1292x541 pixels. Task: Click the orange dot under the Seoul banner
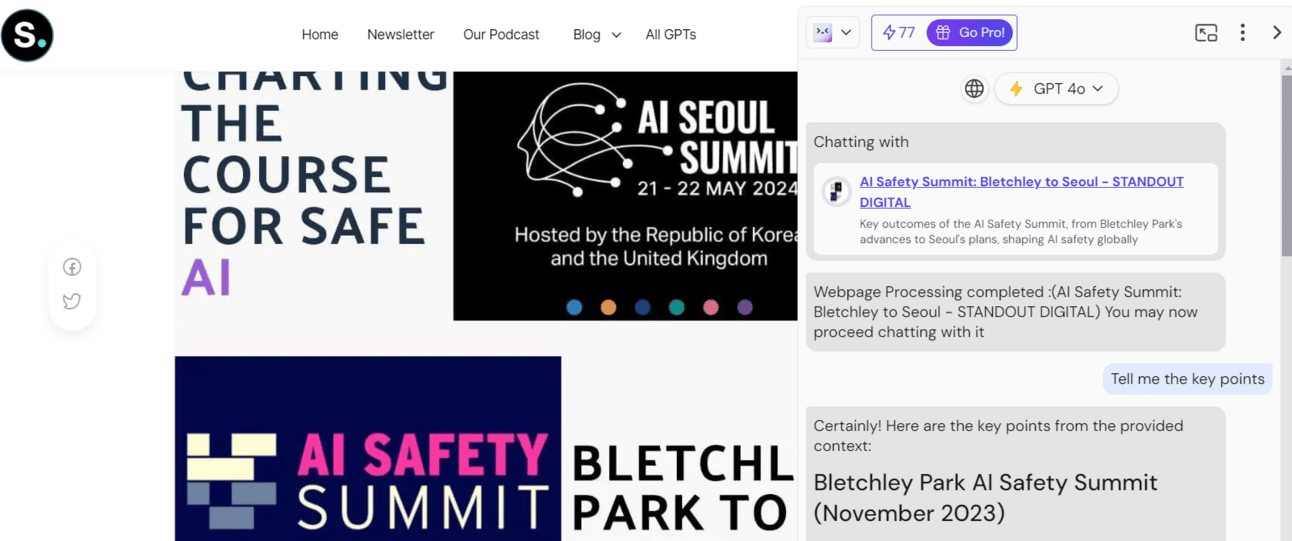pos(608,307)
